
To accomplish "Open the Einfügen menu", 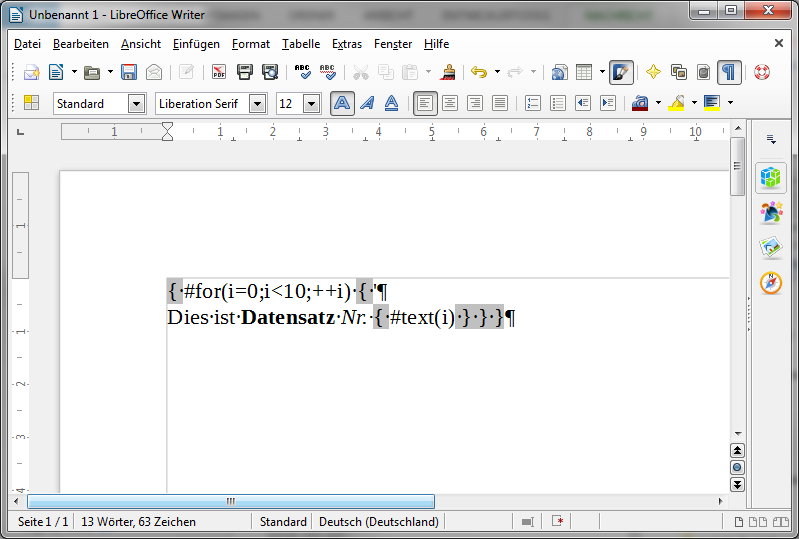I will tap(196, 44).
